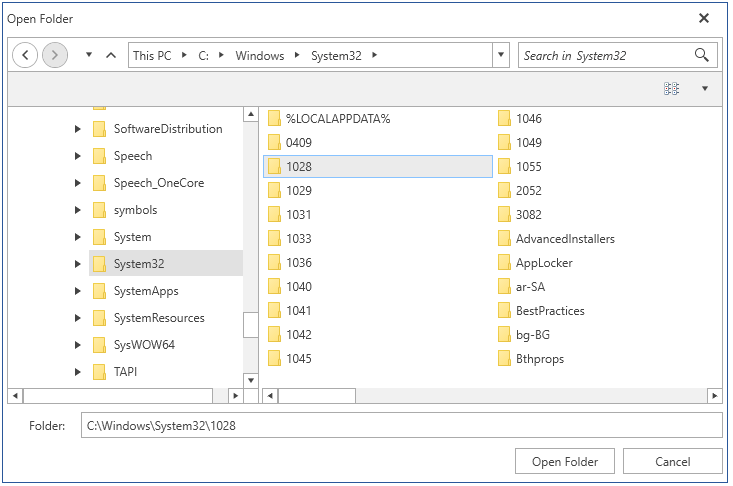Image resolution: width=733 pixels, height=486 pixels.
Task: Select SystemApps in the tree
Action: tap(146, 291)
